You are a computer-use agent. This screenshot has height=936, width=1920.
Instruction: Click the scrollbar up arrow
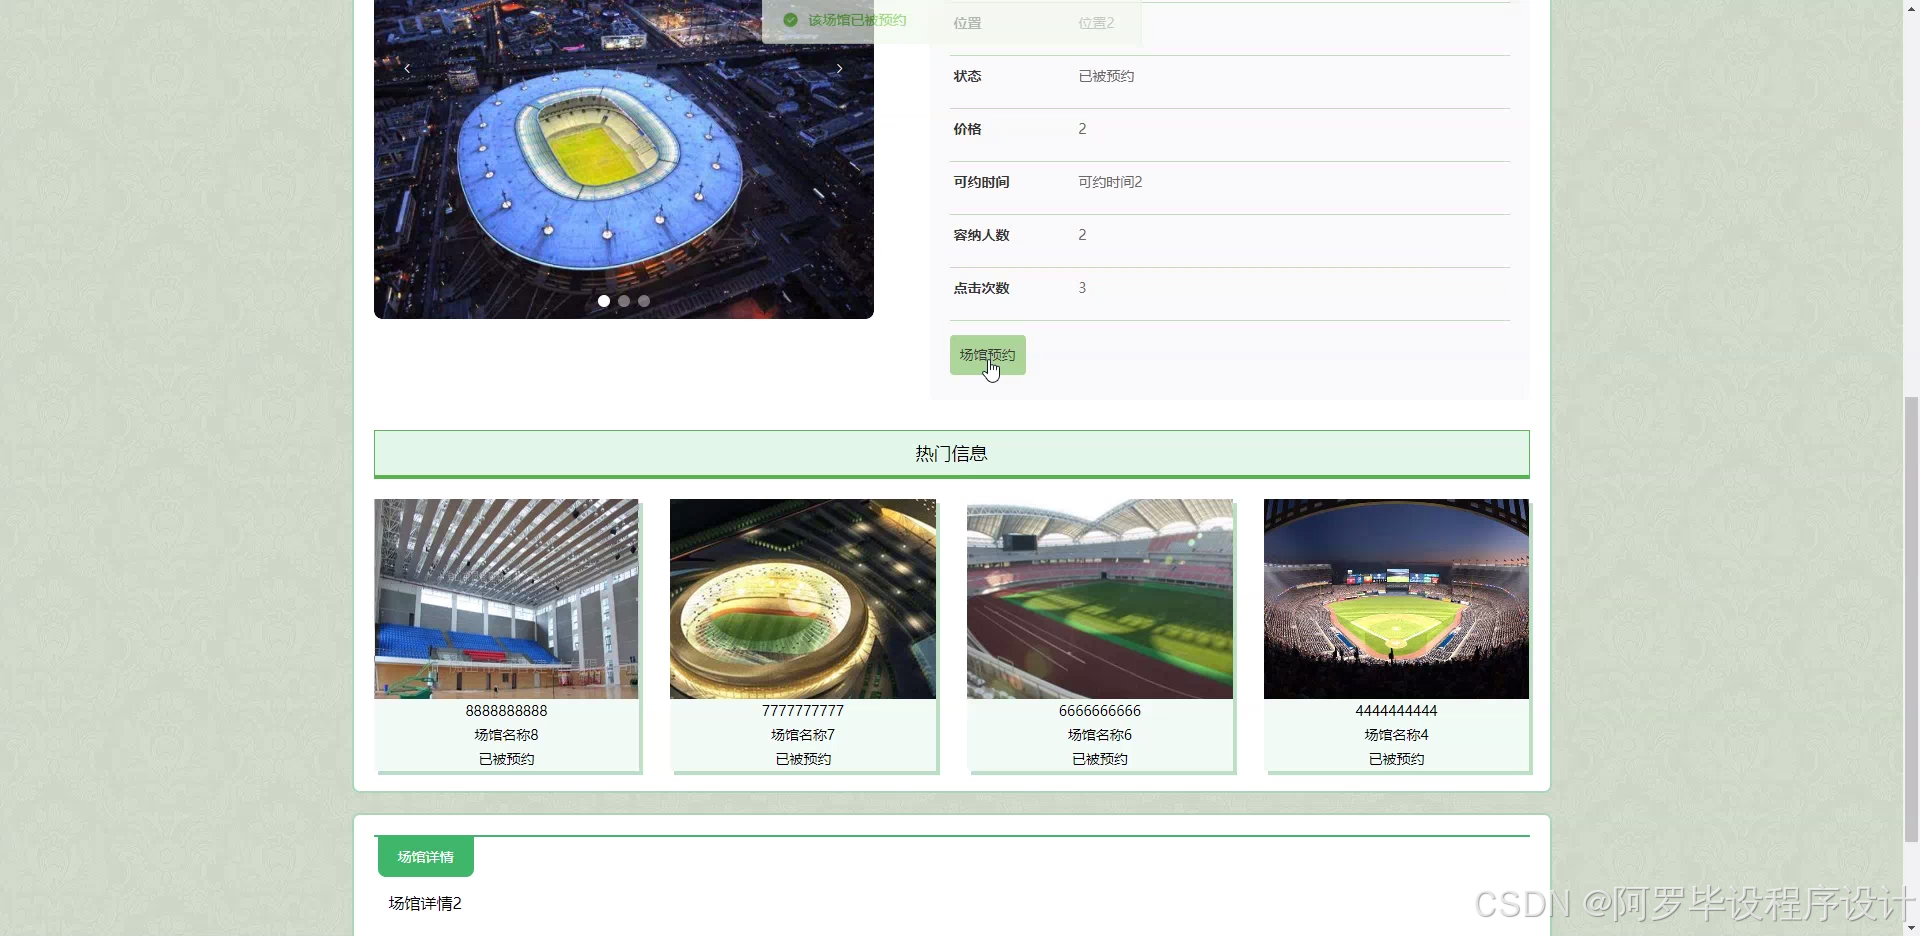(x=1911, y=8)
